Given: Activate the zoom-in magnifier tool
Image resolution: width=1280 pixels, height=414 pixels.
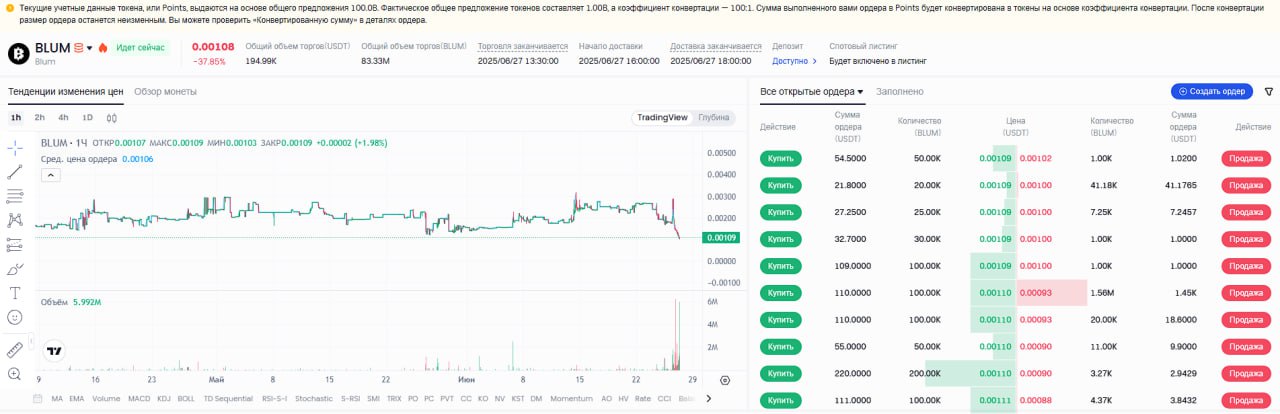Looking at the screenshot, I should [15, 374].
